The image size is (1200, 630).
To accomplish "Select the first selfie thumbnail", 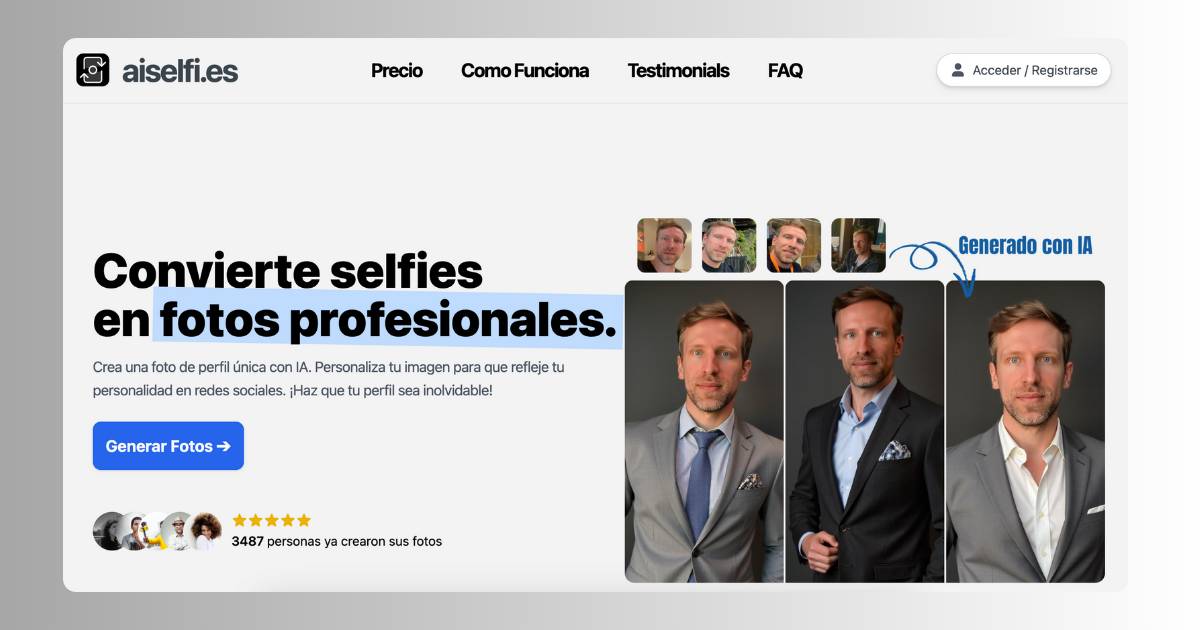I will point(664,245).
